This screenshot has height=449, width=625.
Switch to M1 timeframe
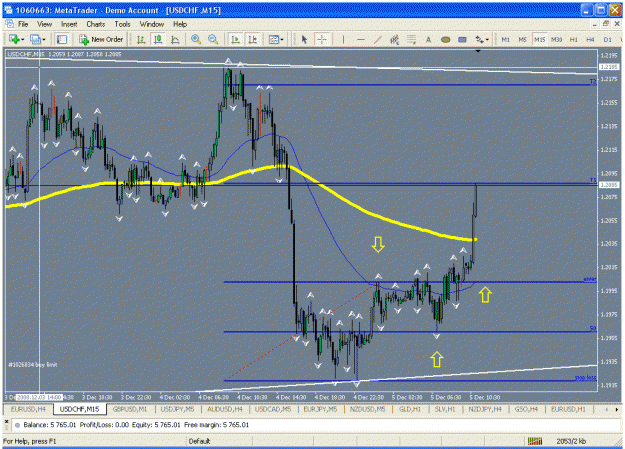click(x=505, y=39)
